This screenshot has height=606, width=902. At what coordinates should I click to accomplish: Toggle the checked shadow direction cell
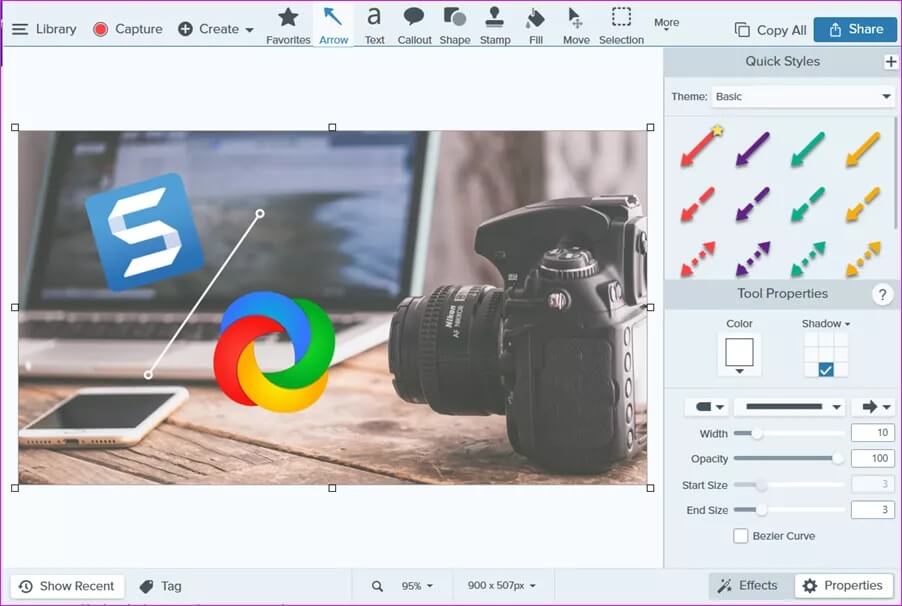[825, 370]
